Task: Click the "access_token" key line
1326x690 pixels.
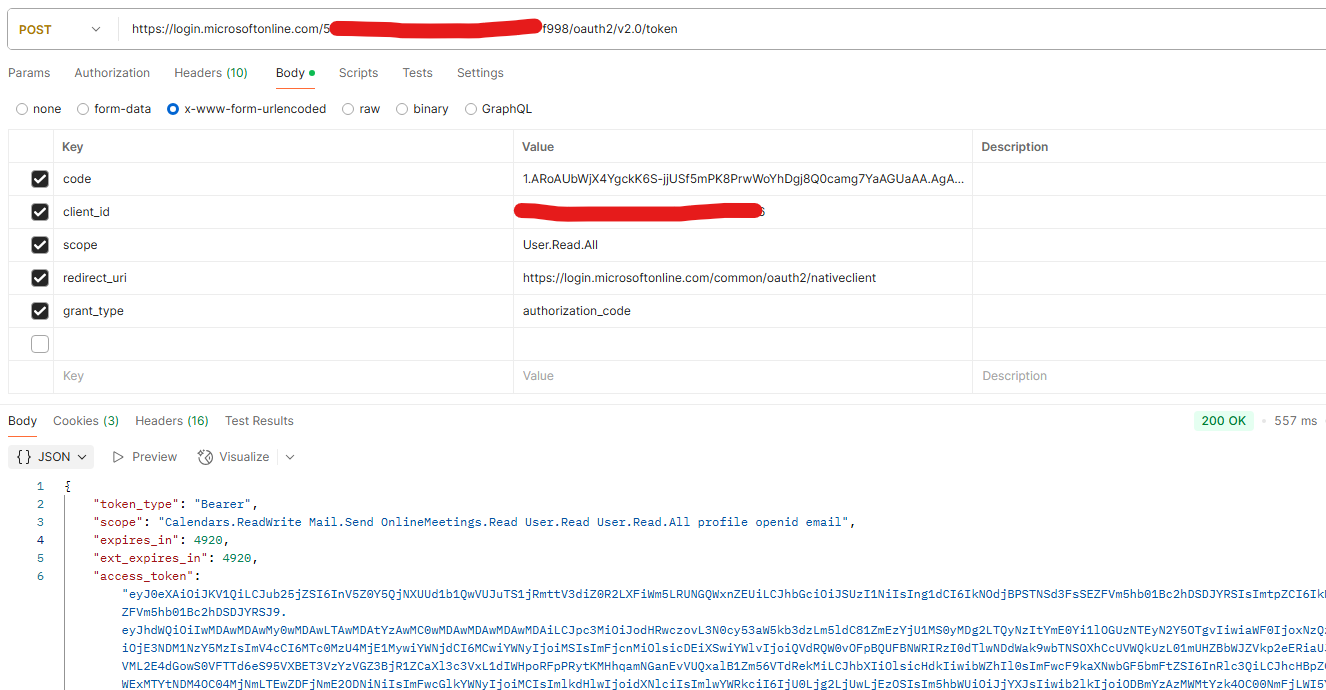Action: pyautogui.click(x=146, y=576)
